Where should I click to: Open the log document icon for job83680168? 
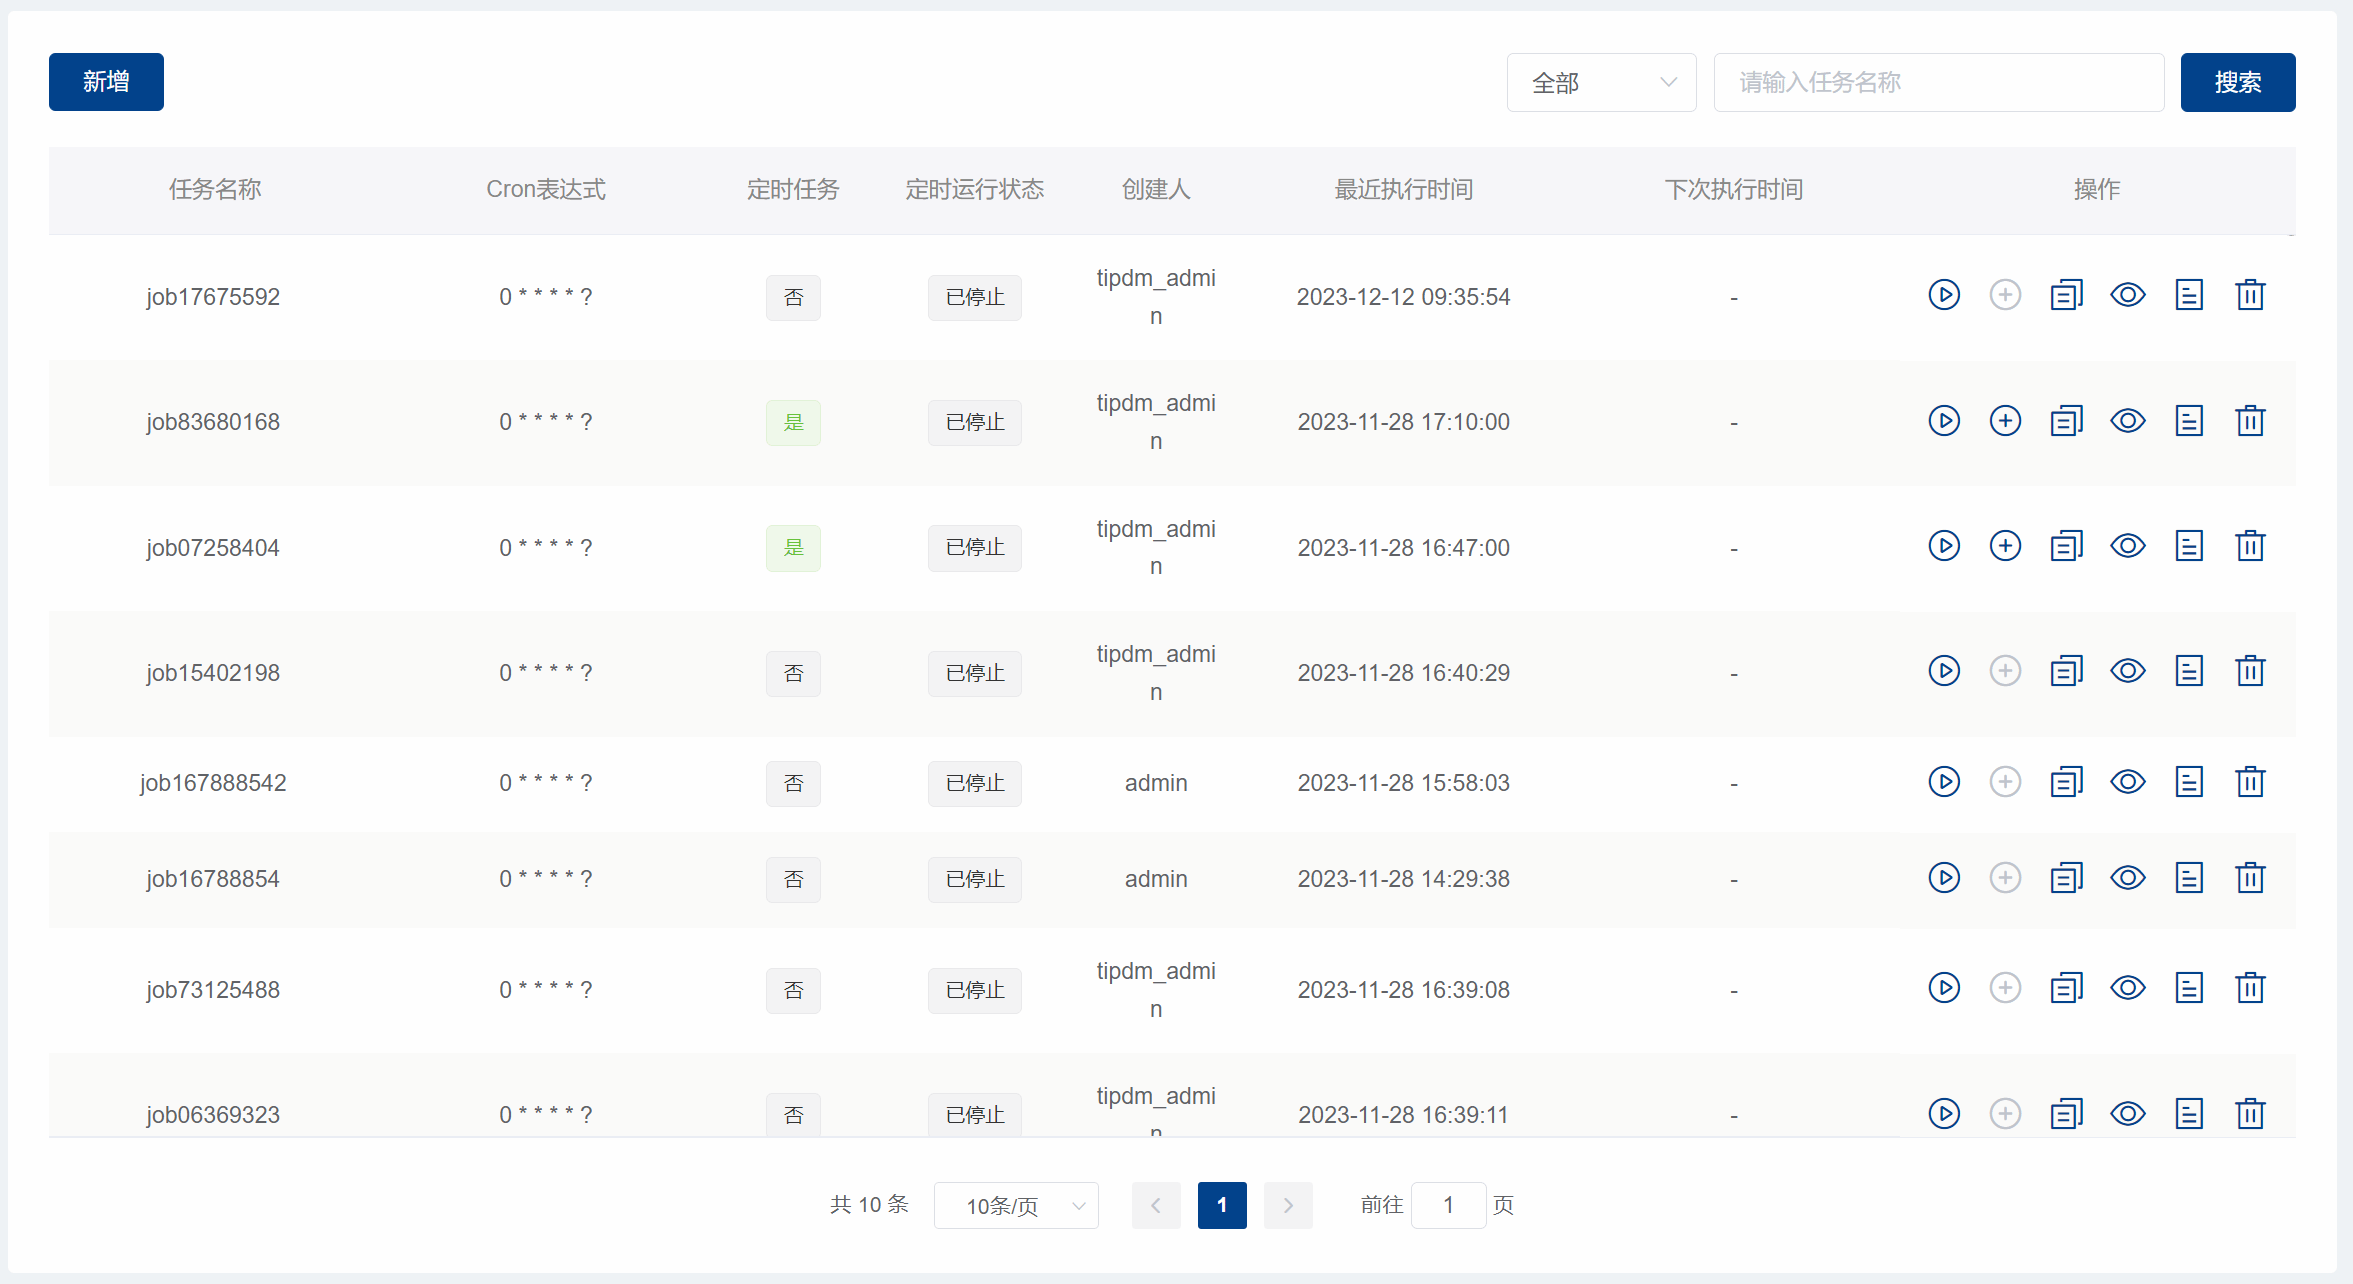pos(2188,421)
